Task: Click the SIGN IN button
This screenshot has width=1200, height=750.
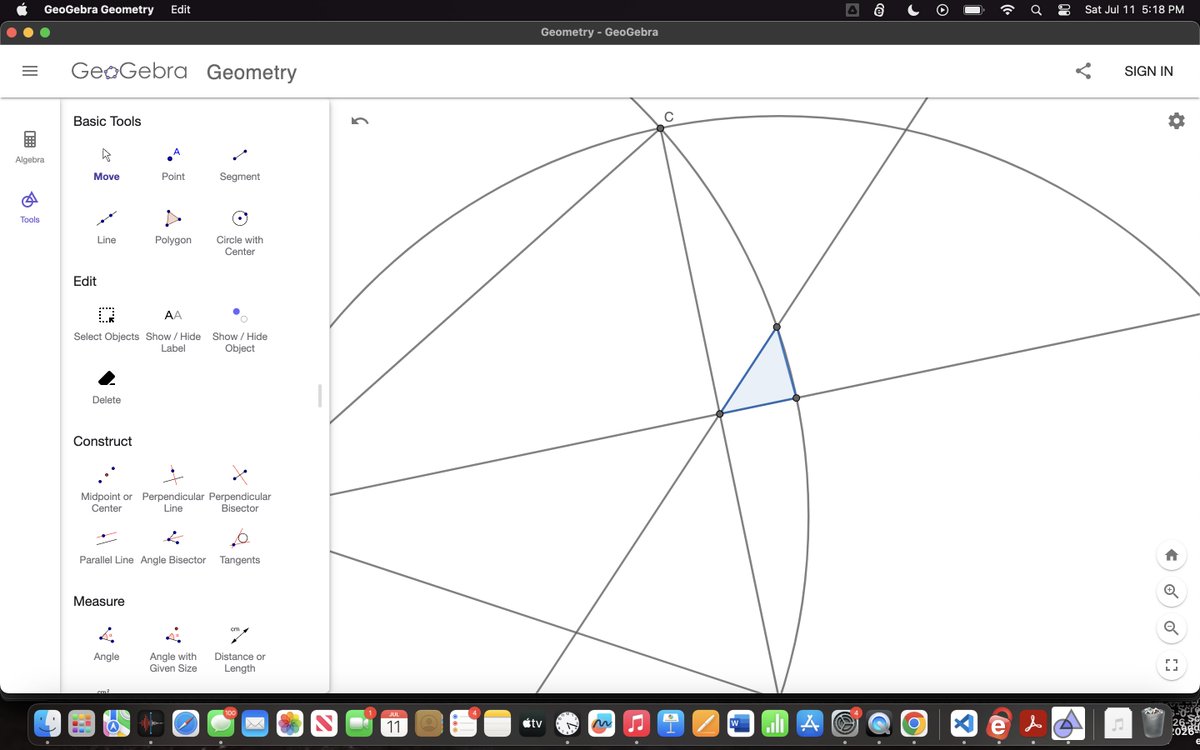Action: [1149, 71]
